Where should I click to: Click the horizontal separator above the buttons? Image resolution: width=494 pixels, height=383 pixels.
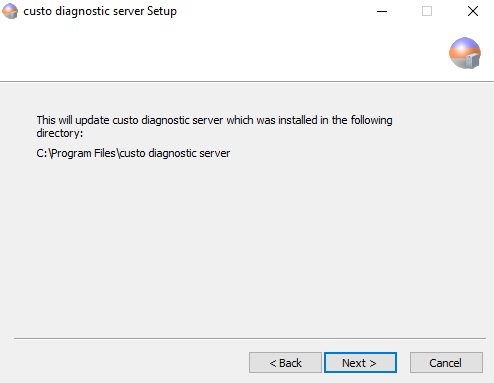pos(250,338)
